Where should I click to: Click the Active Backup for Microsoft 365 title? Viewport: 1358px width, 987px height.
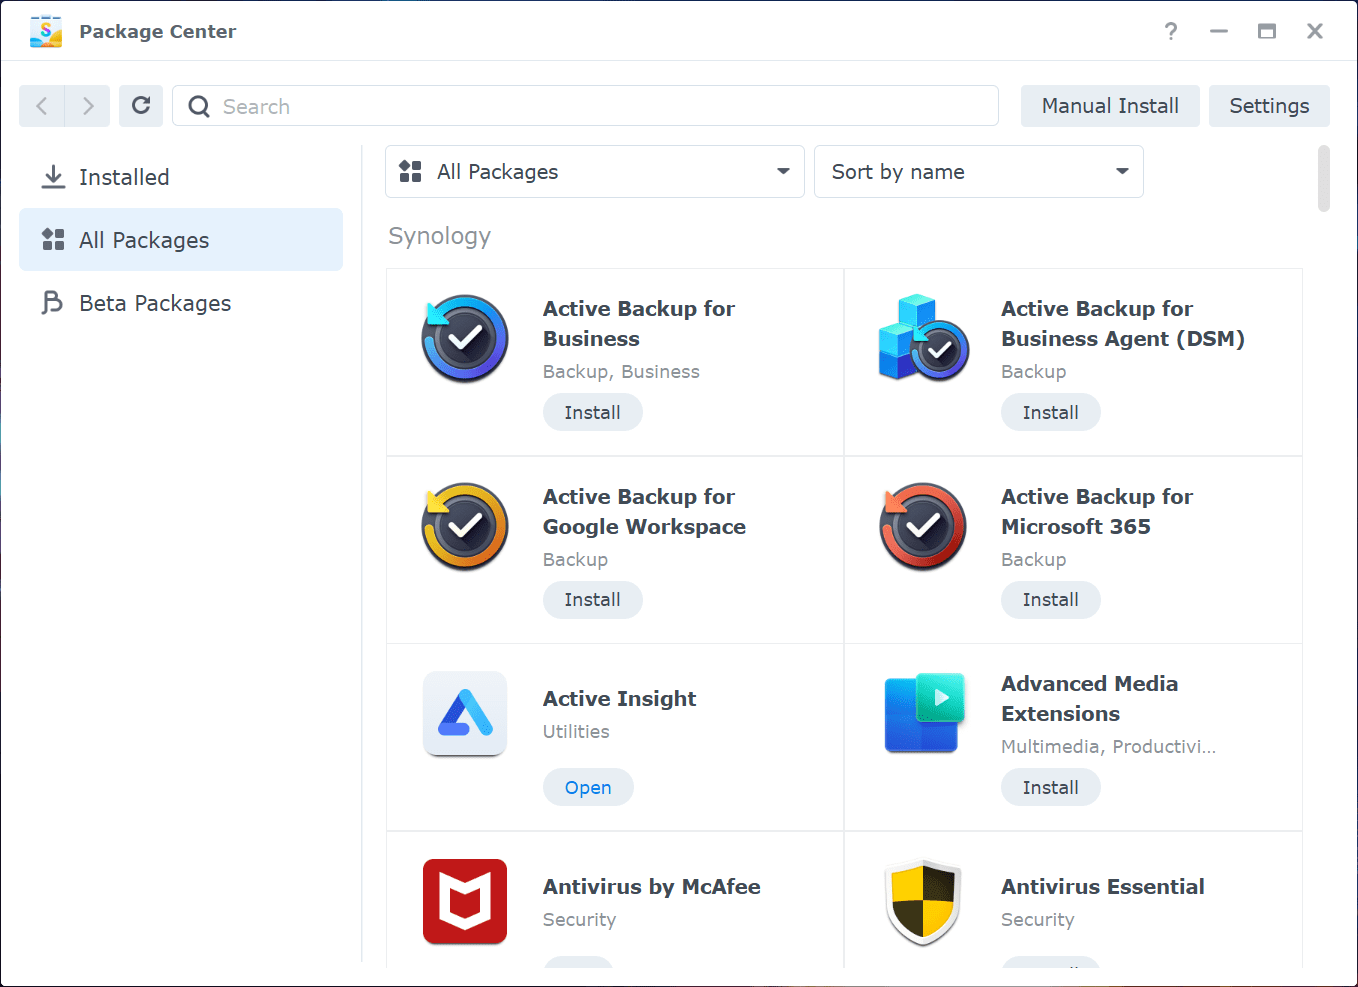tap(1097, 512)
